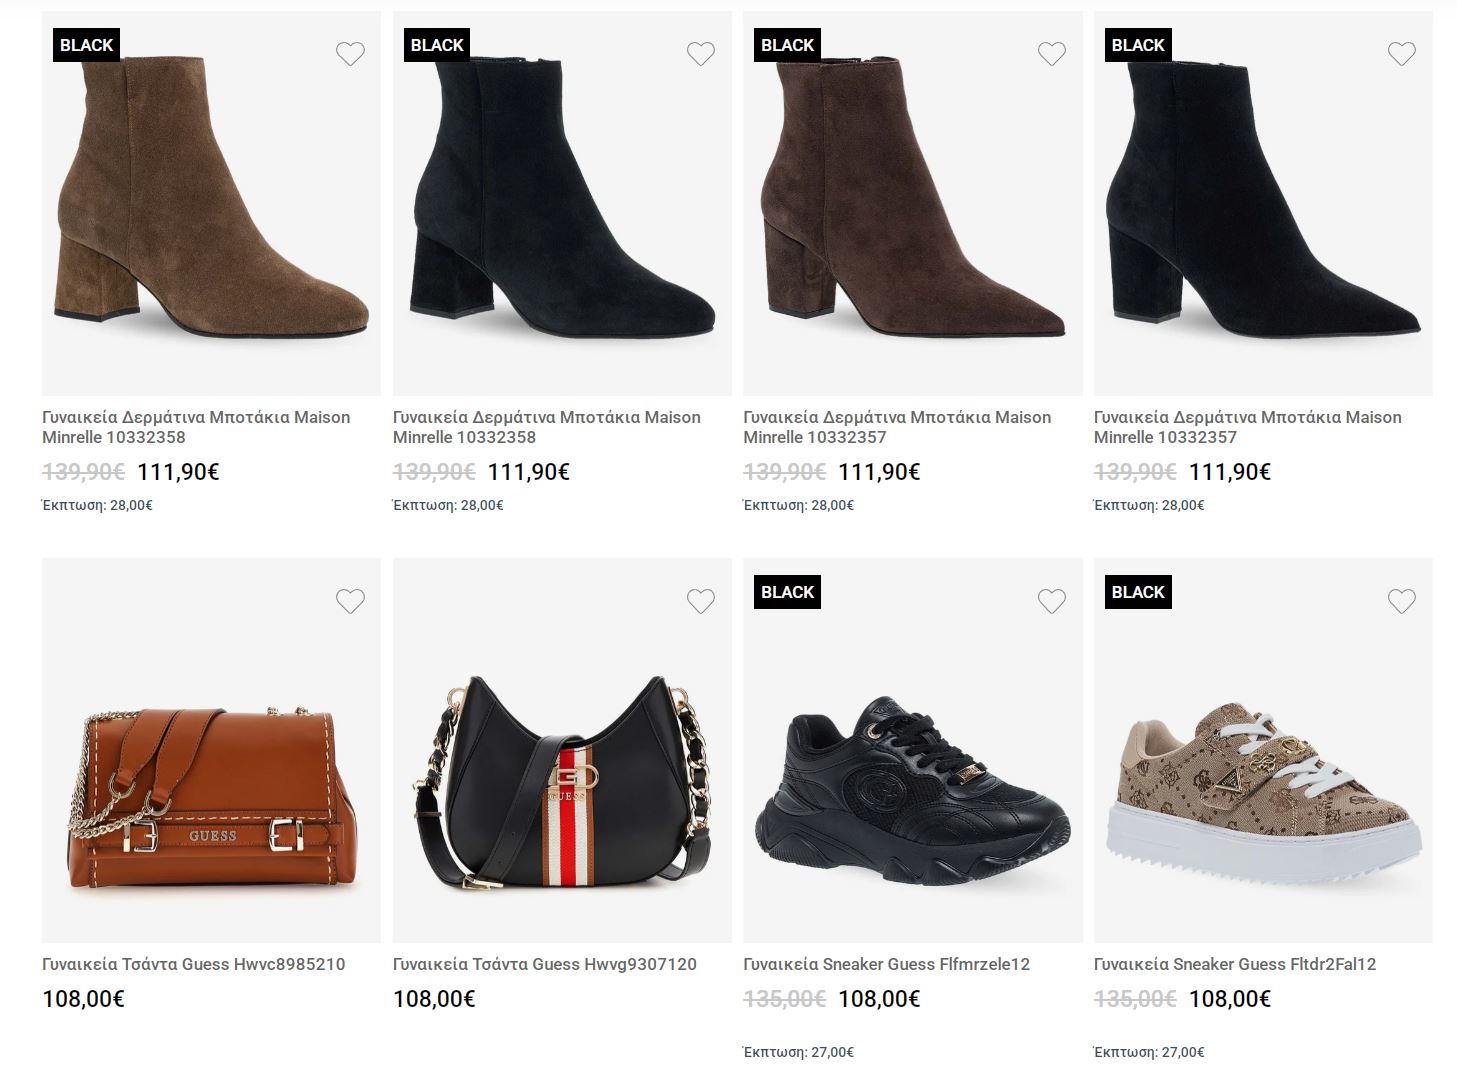Favorite the brown Guess Hwvc8985210 bag

pyautogui.click(x=350, y=601)
